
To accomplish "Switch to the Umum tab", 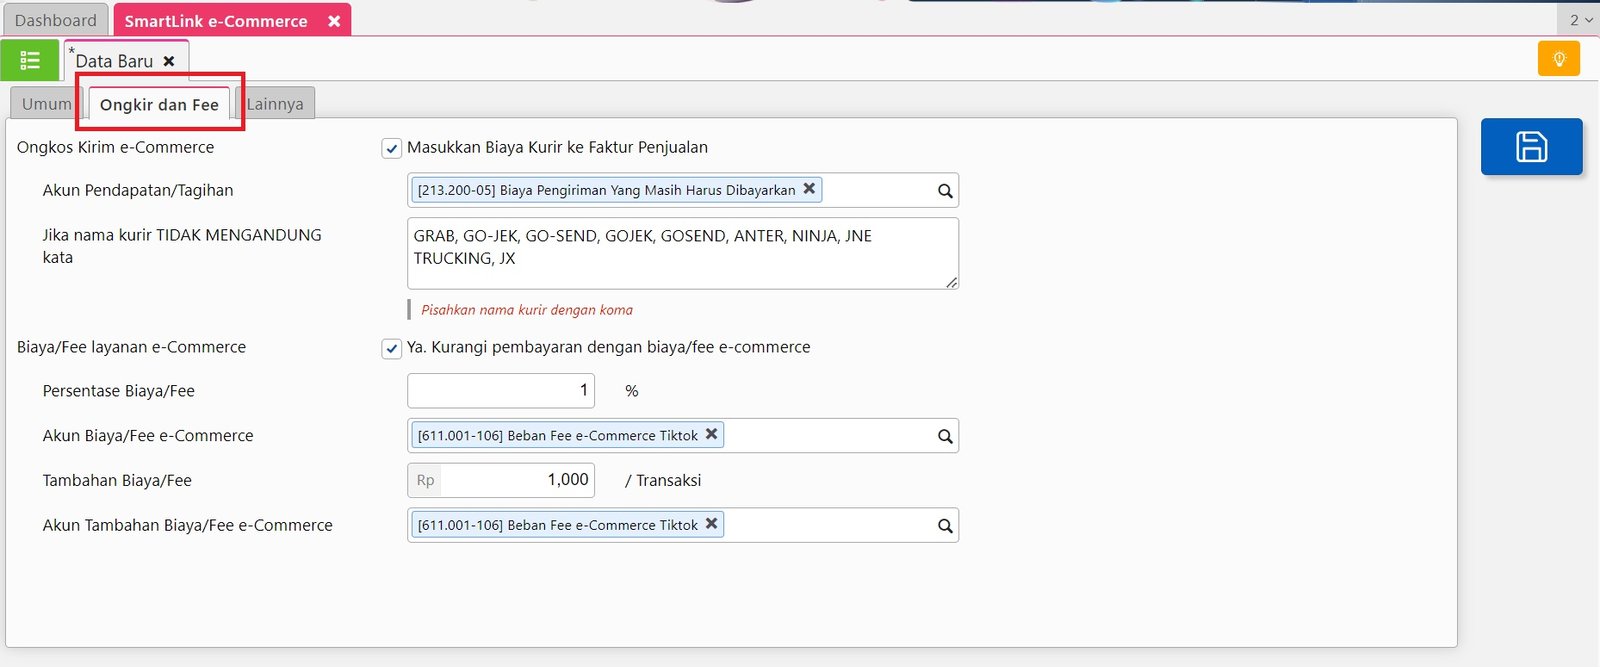I will (x=46, y=104).
